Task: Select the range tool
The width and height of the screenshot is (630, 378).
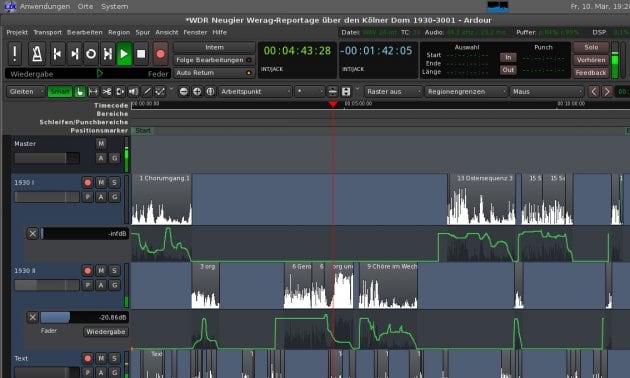Action: click(x=93, y=92)
